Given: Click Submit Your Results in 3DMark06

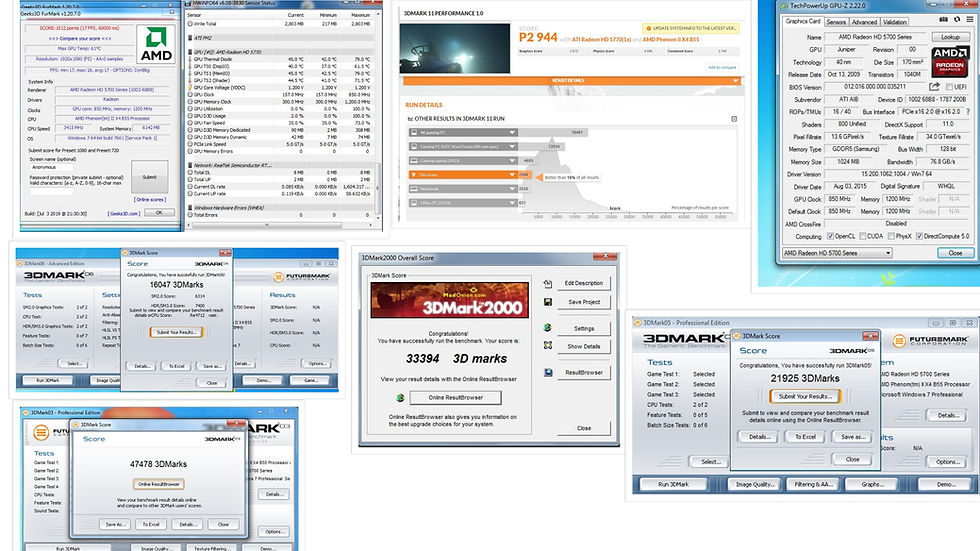Looking at the screenshot, I should (x=176, y=332).
